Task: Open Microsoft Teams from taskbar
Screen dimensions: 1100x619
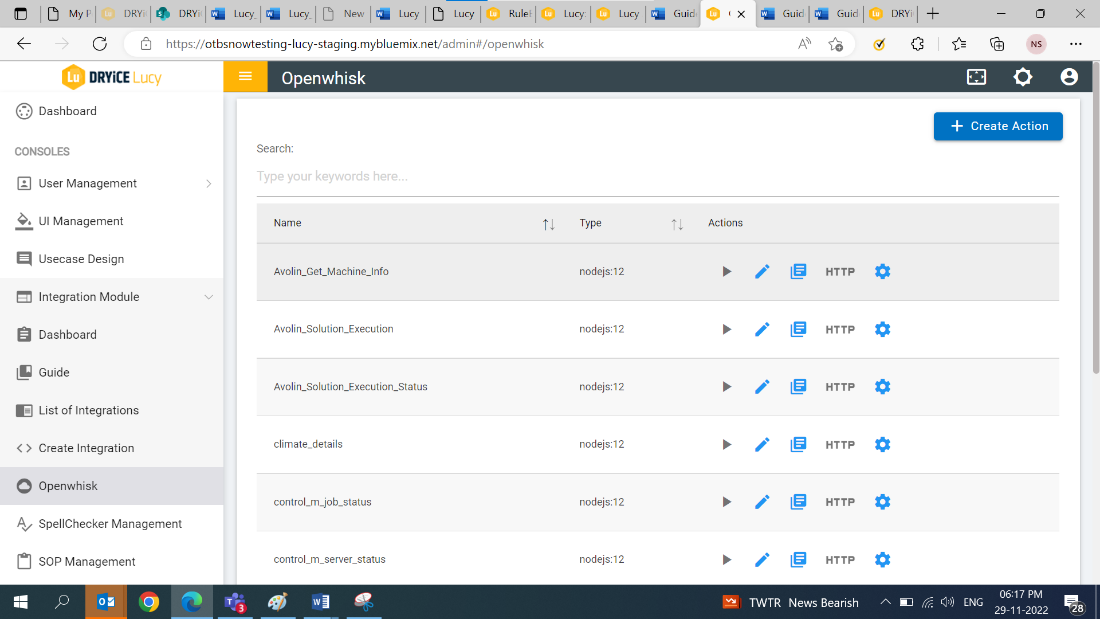Action: (234, 602)
